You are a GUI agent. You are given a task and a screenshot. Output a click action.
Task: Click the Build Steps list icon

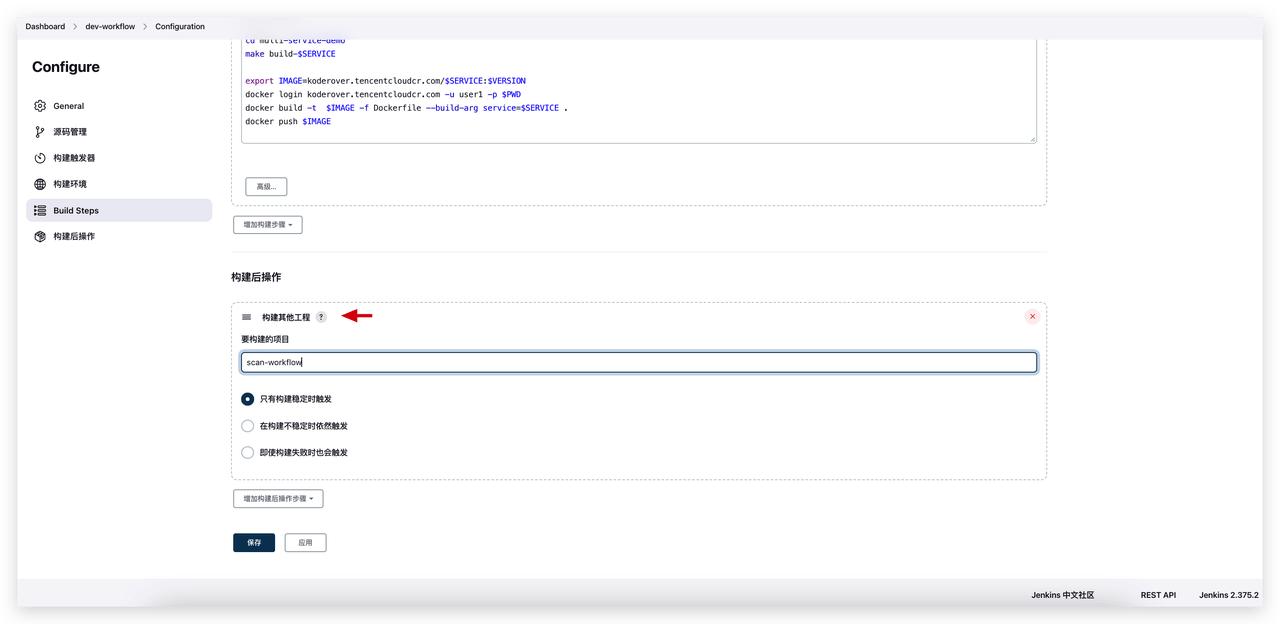(x=40, y=211)
